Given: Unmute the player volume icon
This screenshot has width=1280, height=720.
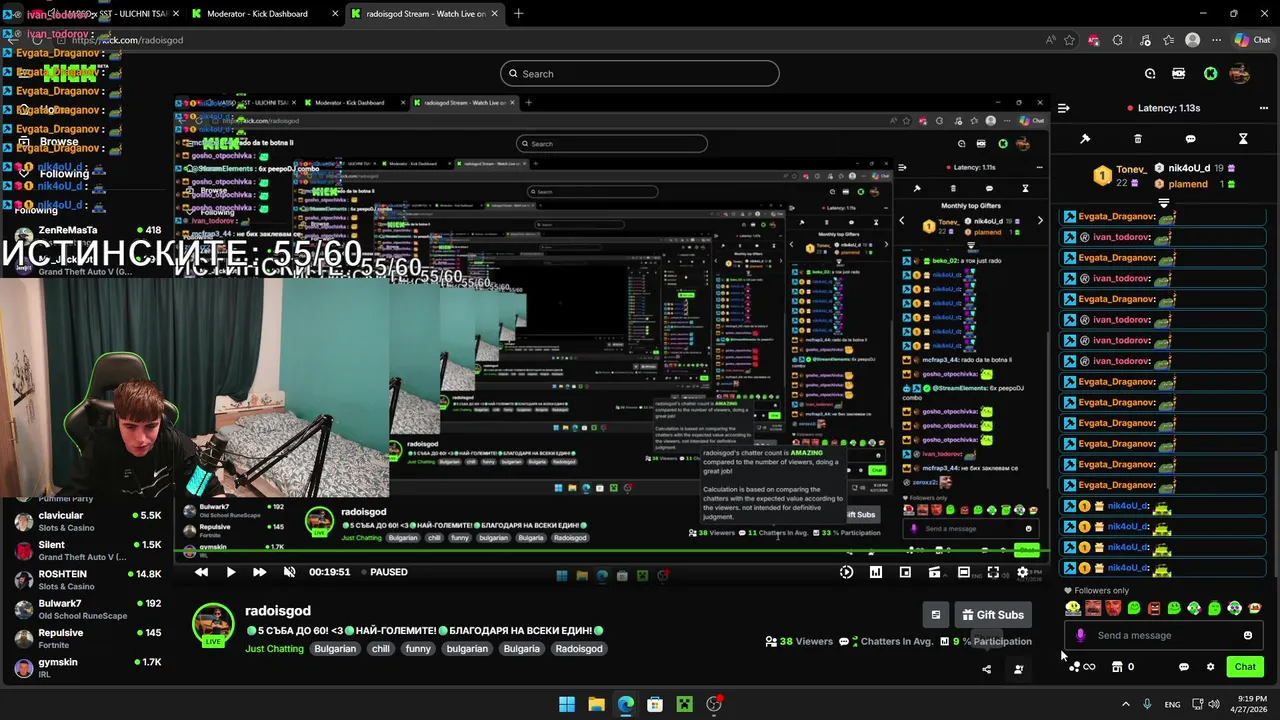Looking at the screenshot, I should [289, 572].
